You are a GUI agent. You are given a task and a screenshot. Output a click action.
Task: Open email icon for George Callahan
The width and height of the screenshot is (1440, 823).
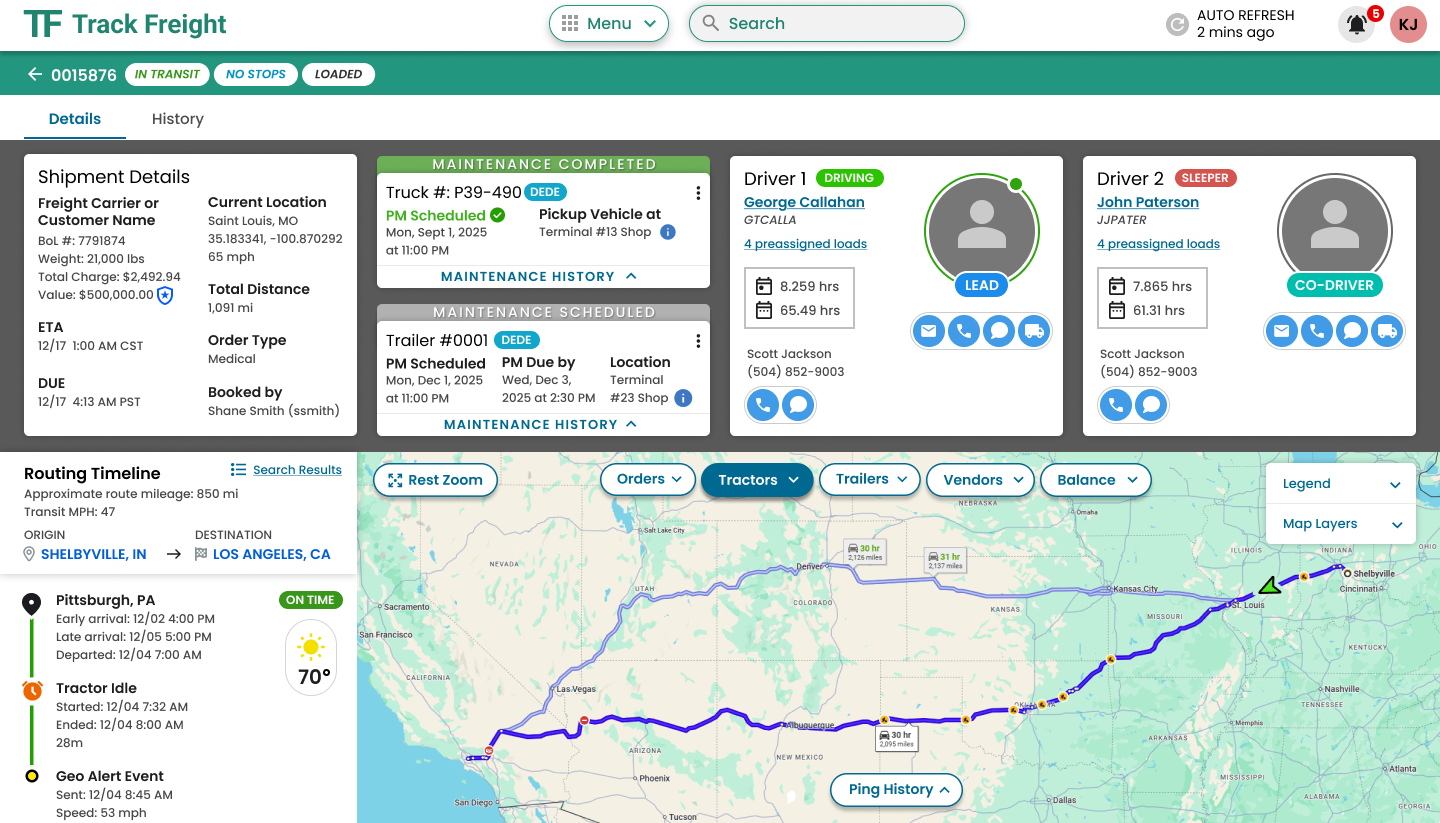point(929,330)
